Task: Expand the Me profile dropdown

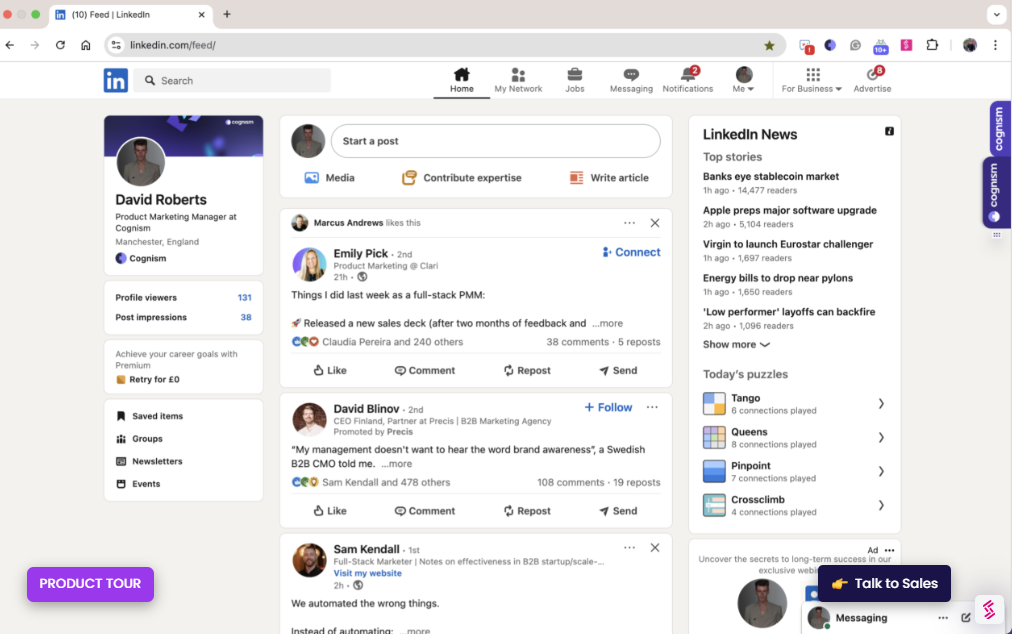Action: (744, 80)
